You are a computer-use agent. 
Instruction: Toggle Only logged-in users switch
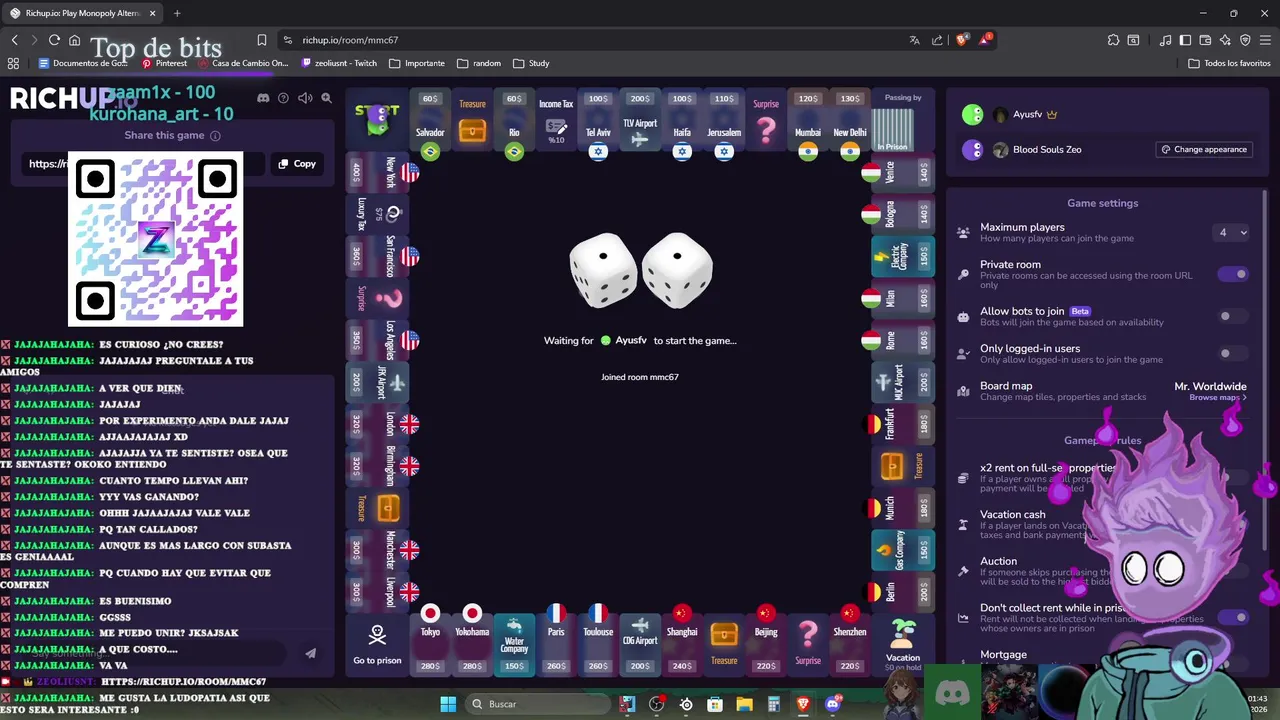(x=1233, y=353)
